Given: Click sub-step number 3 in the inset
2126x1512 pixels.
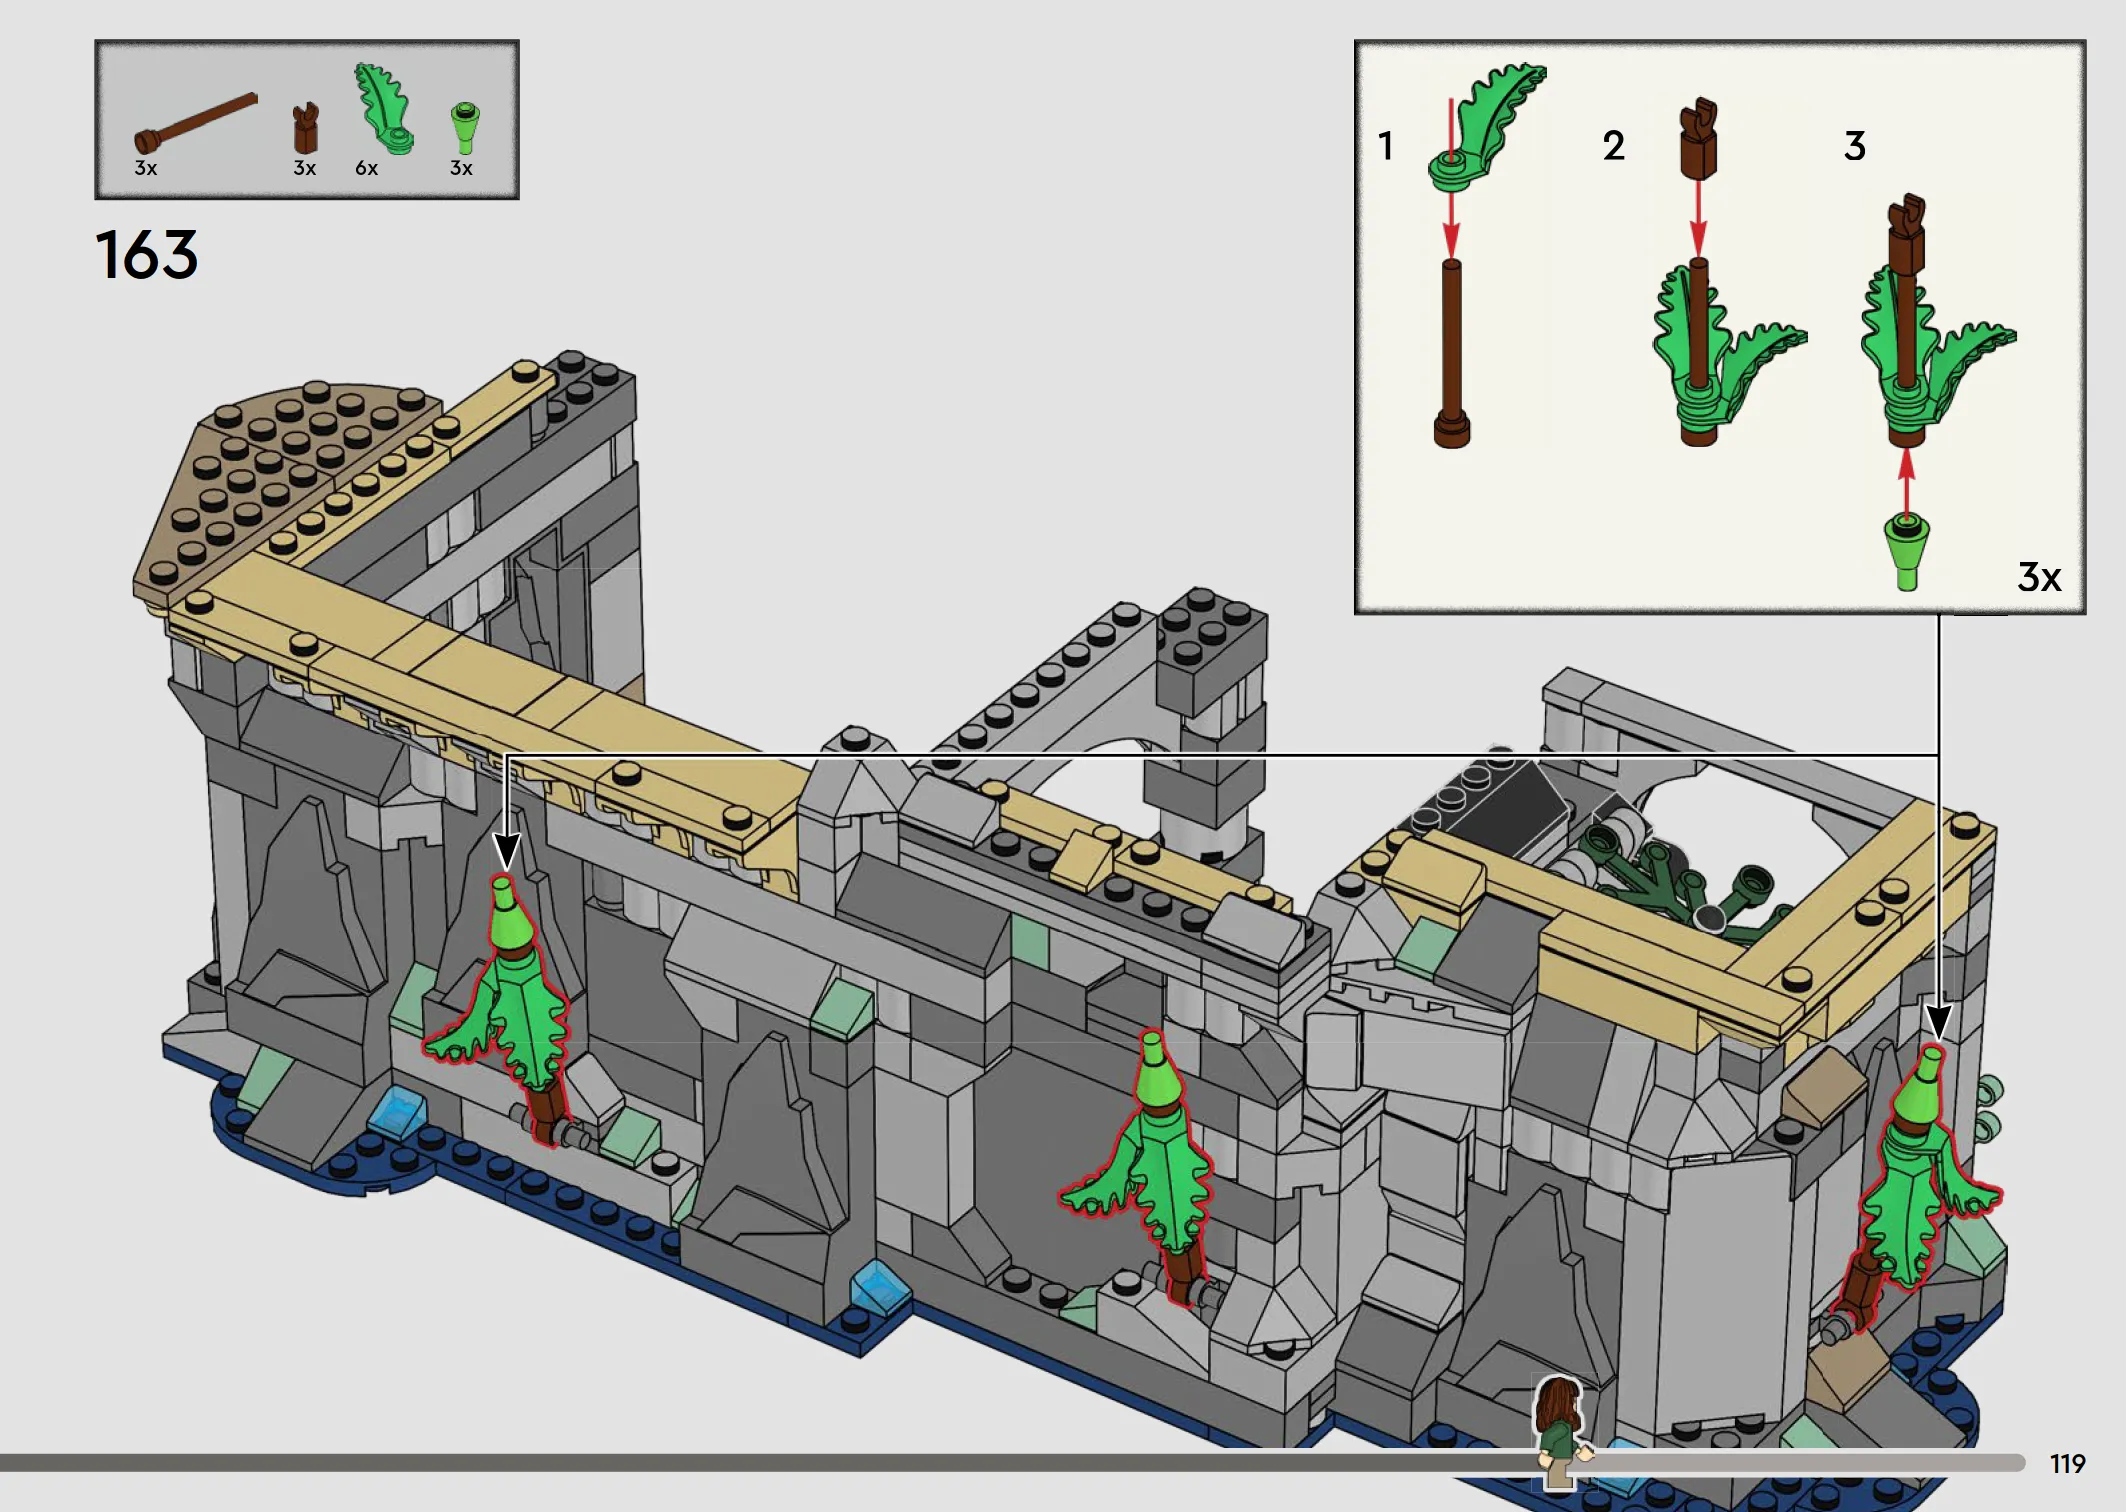Looking at the screenshot, I should point(1855,146).
